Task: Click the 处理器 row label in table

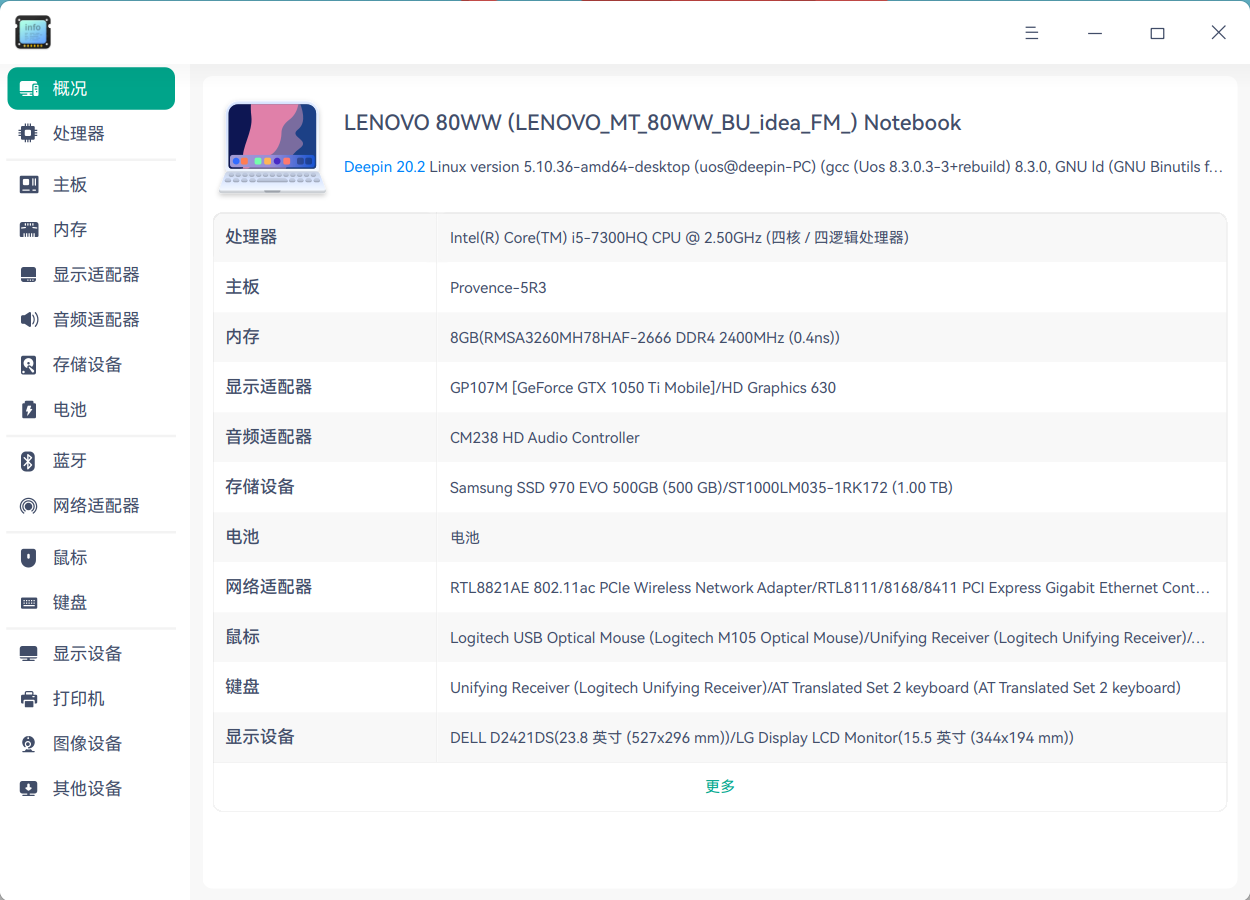Action: coord(251,237)
